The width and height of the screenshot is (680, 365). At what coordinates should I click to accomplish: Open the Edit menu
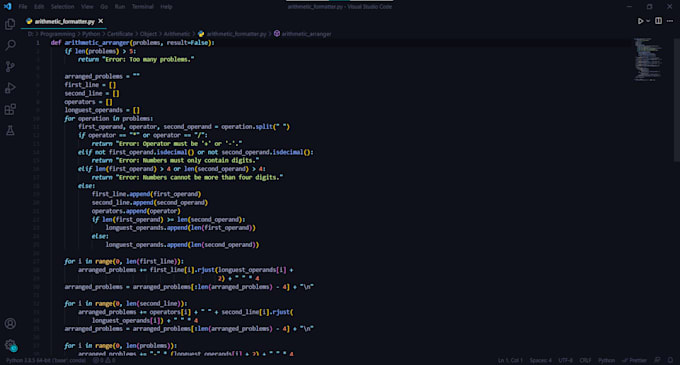tap(39, 7)
